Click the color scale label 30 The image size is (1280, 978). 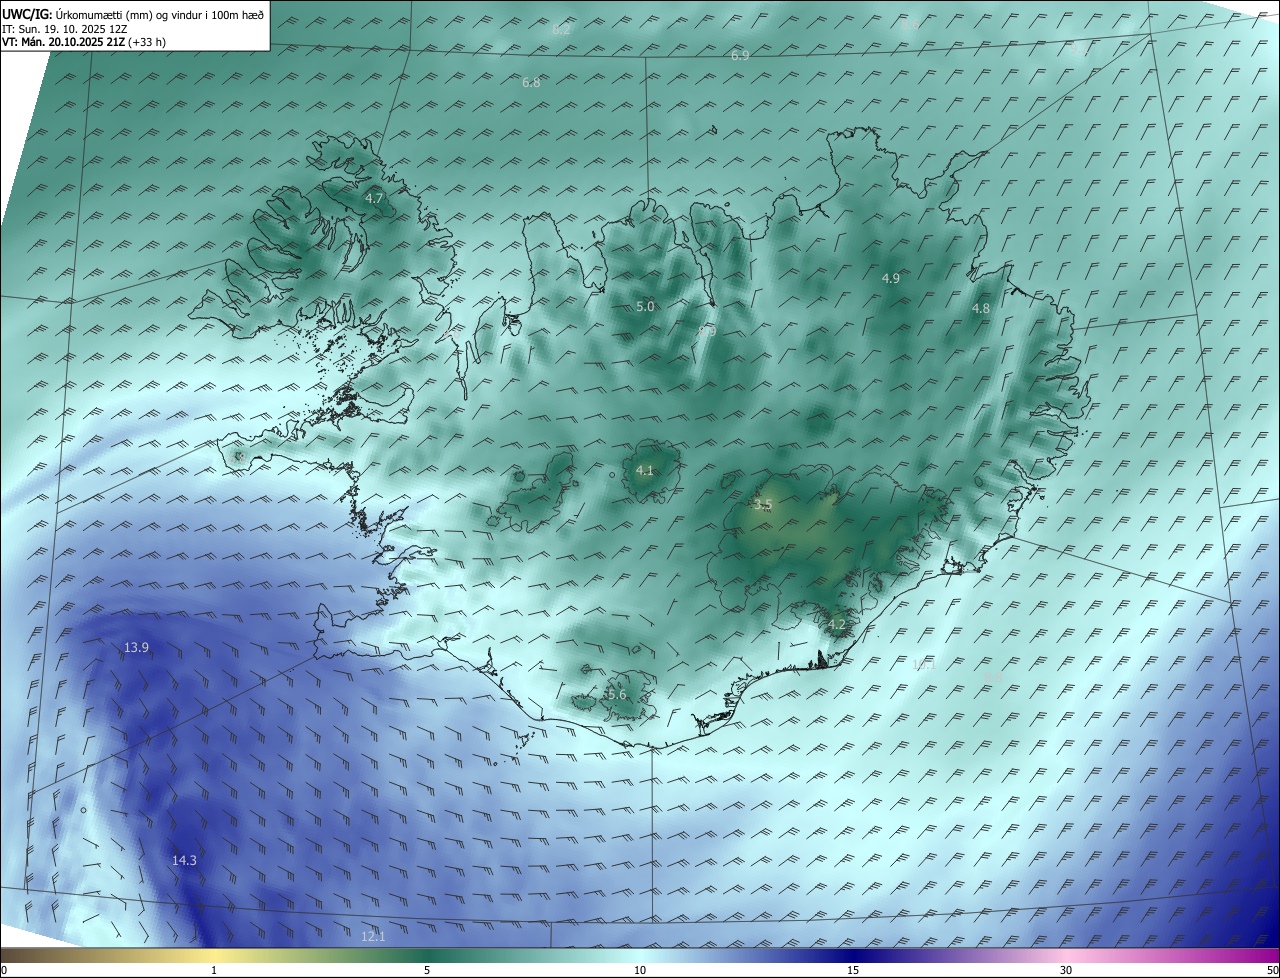(1066, 970)
